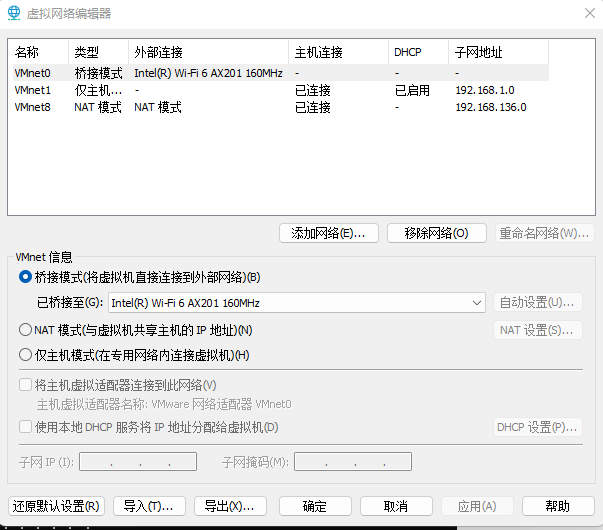This screenshot has height=530, width=603.
Task: Click 重命名网络(W) button
Action: tap(544, 233)
